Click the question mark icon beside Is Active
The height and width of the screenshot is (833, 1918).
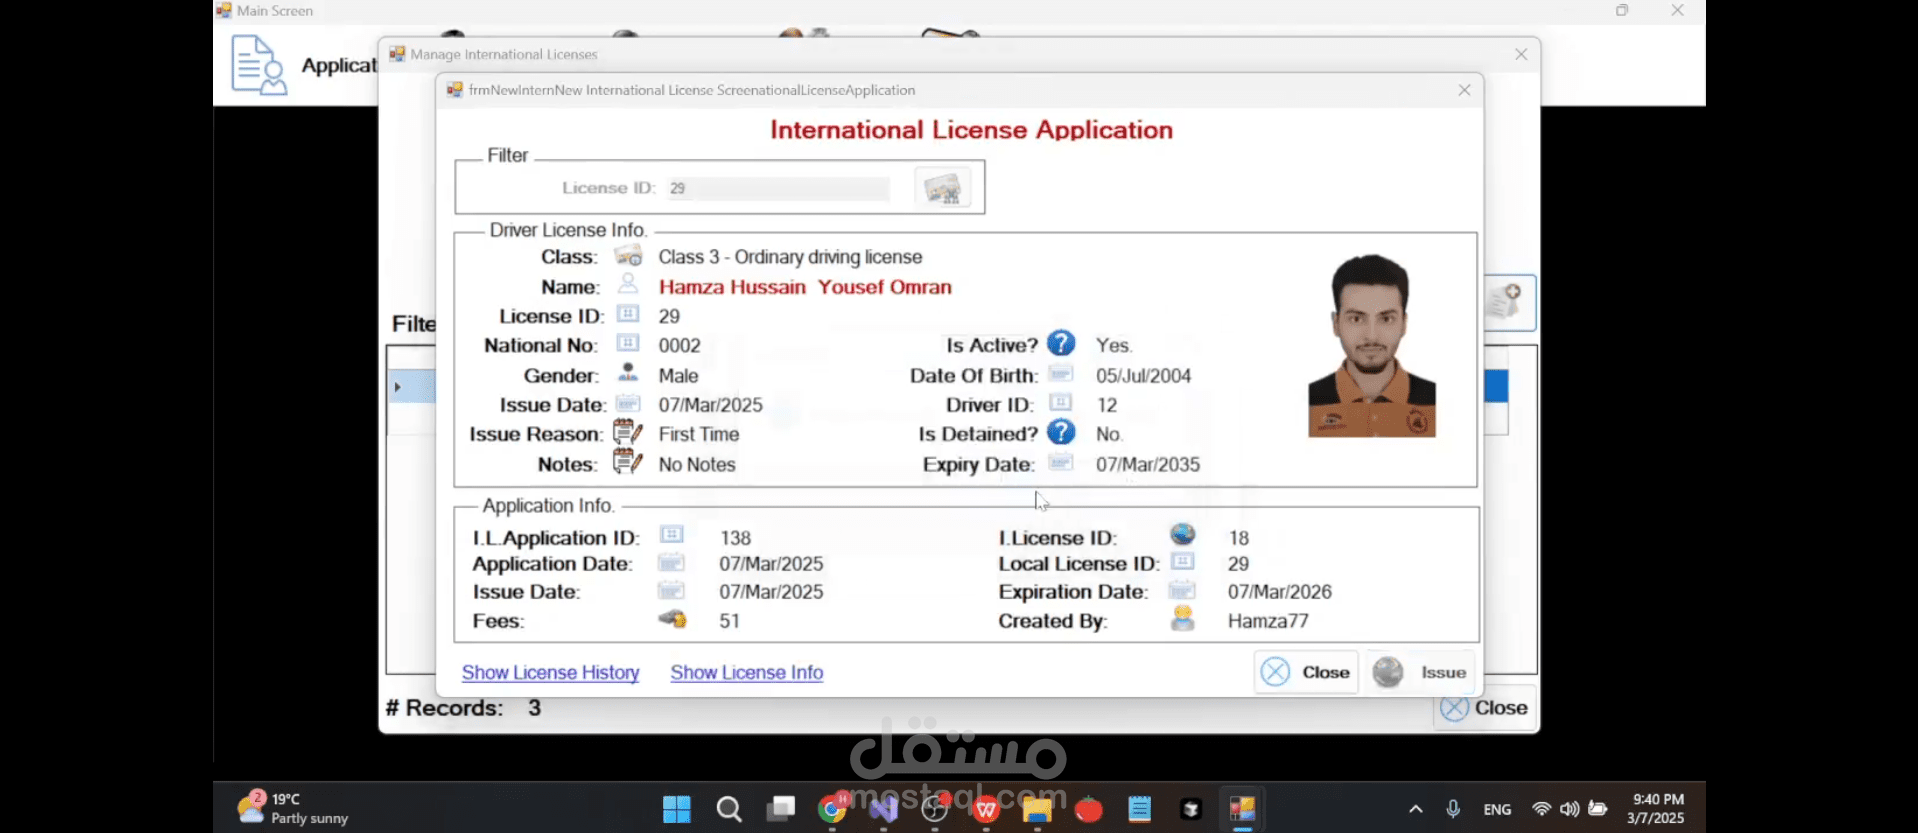[x=1061, y=343]
